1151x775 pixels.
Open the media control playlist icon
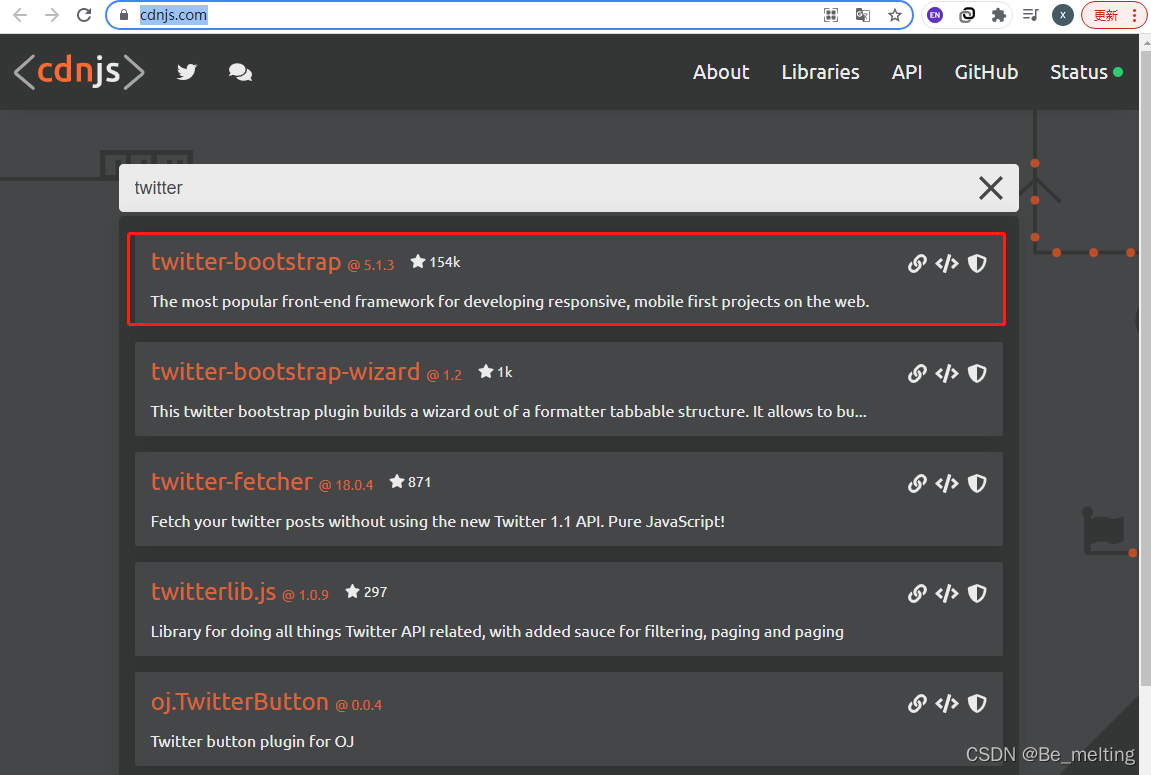[1031, 15]
